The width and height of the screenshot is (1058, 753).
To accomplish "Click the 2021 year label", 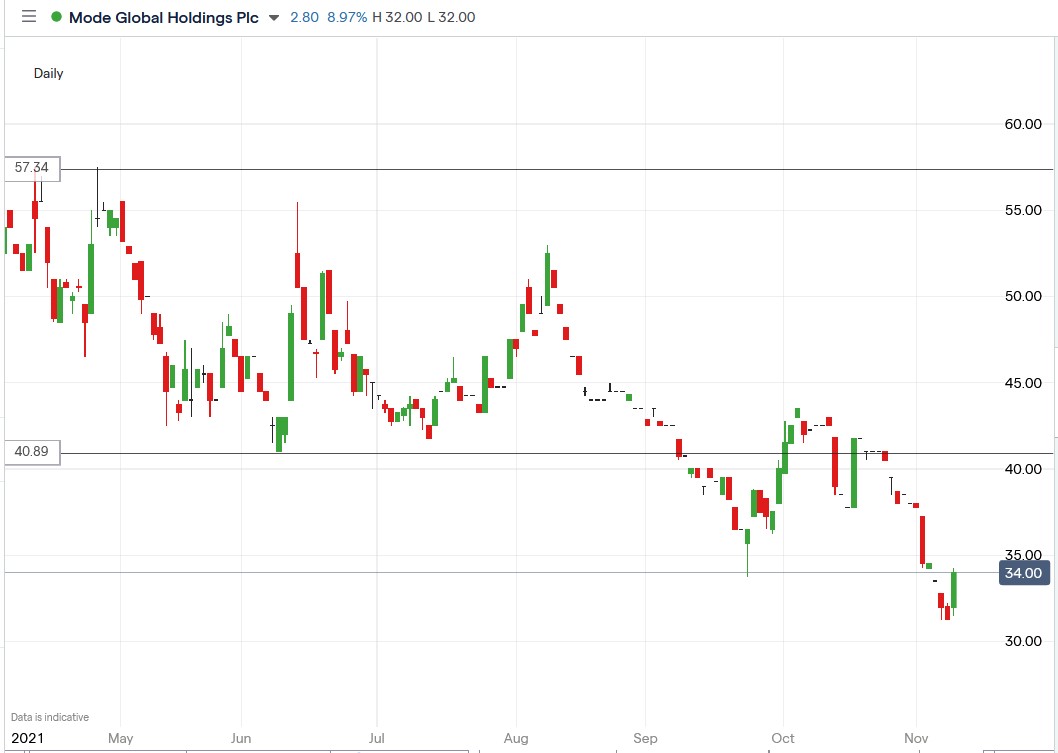I will tap(29, 738).
